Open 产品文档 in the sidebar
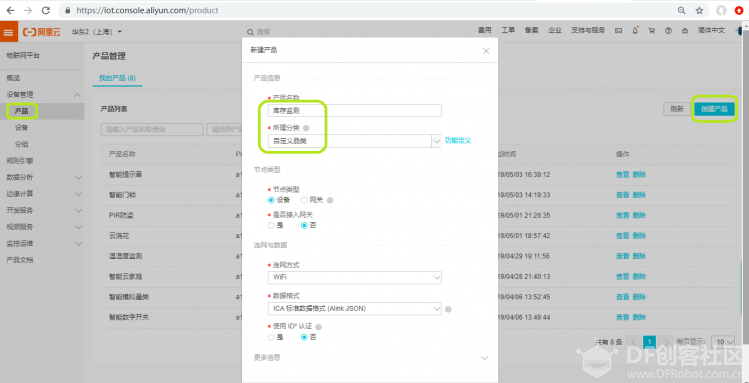Screen dimensions: 749x383 click(x=20, y=260)
